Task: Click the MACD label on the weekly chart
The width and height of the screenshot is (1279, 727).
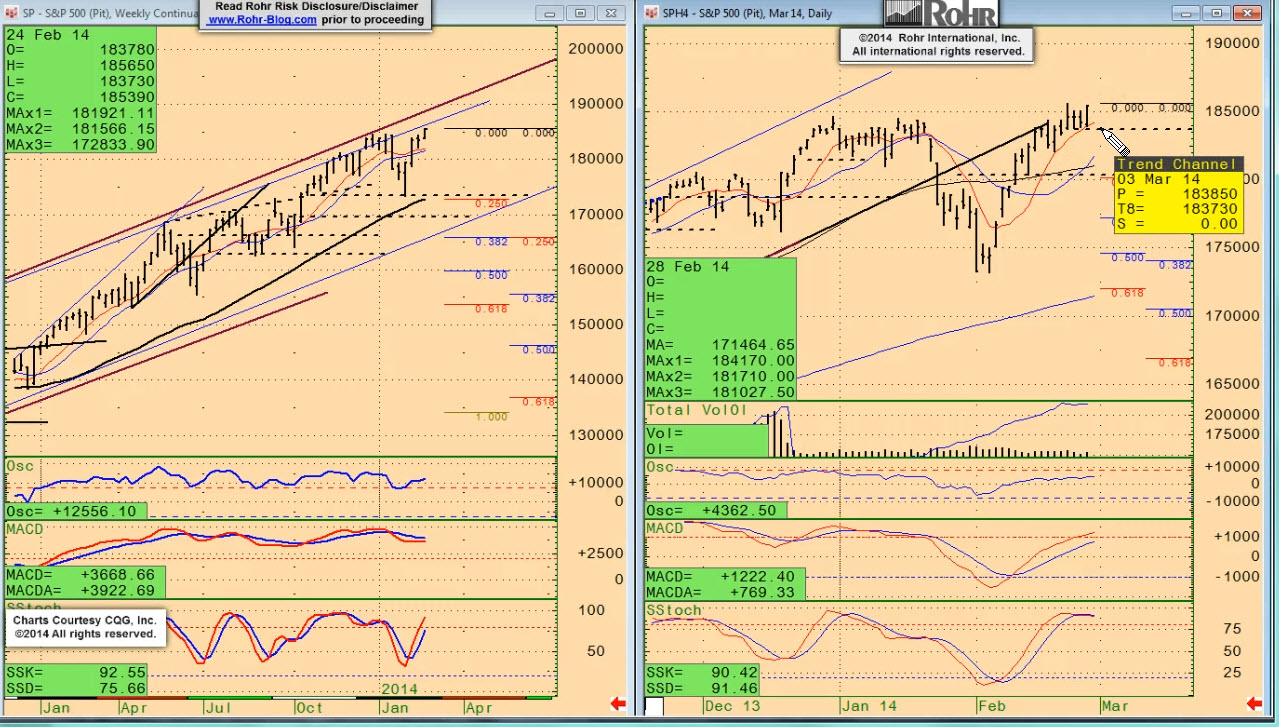Action: point(25,528)
